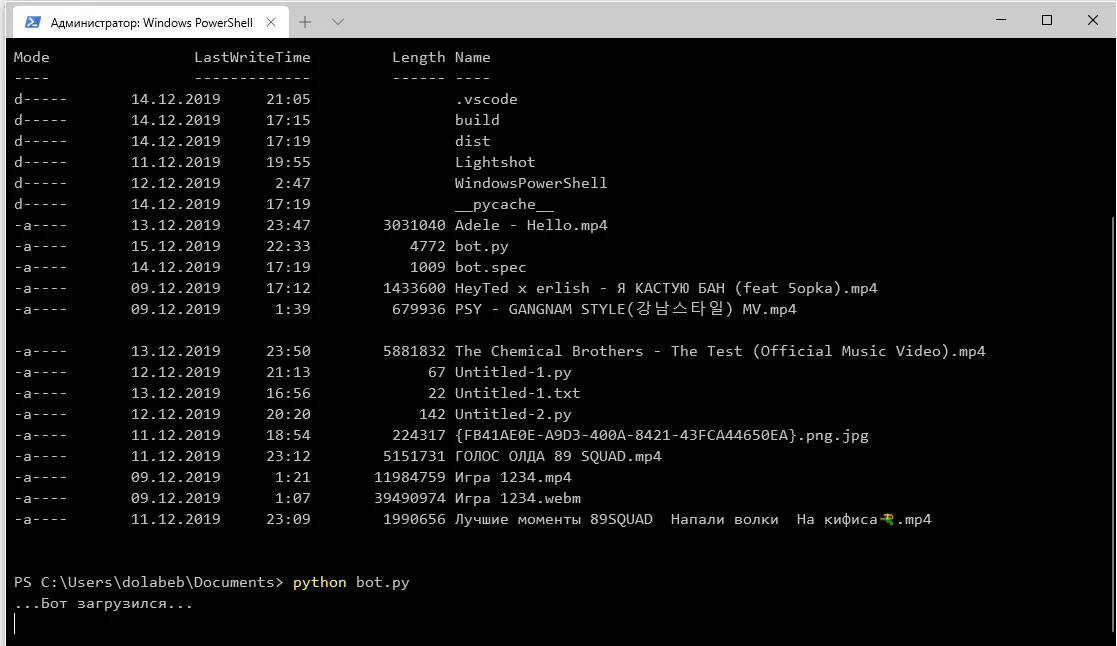Select the Администратор: Windows PowerShell tab
This screenshot has height=646, width=1117.
[151, 22]
